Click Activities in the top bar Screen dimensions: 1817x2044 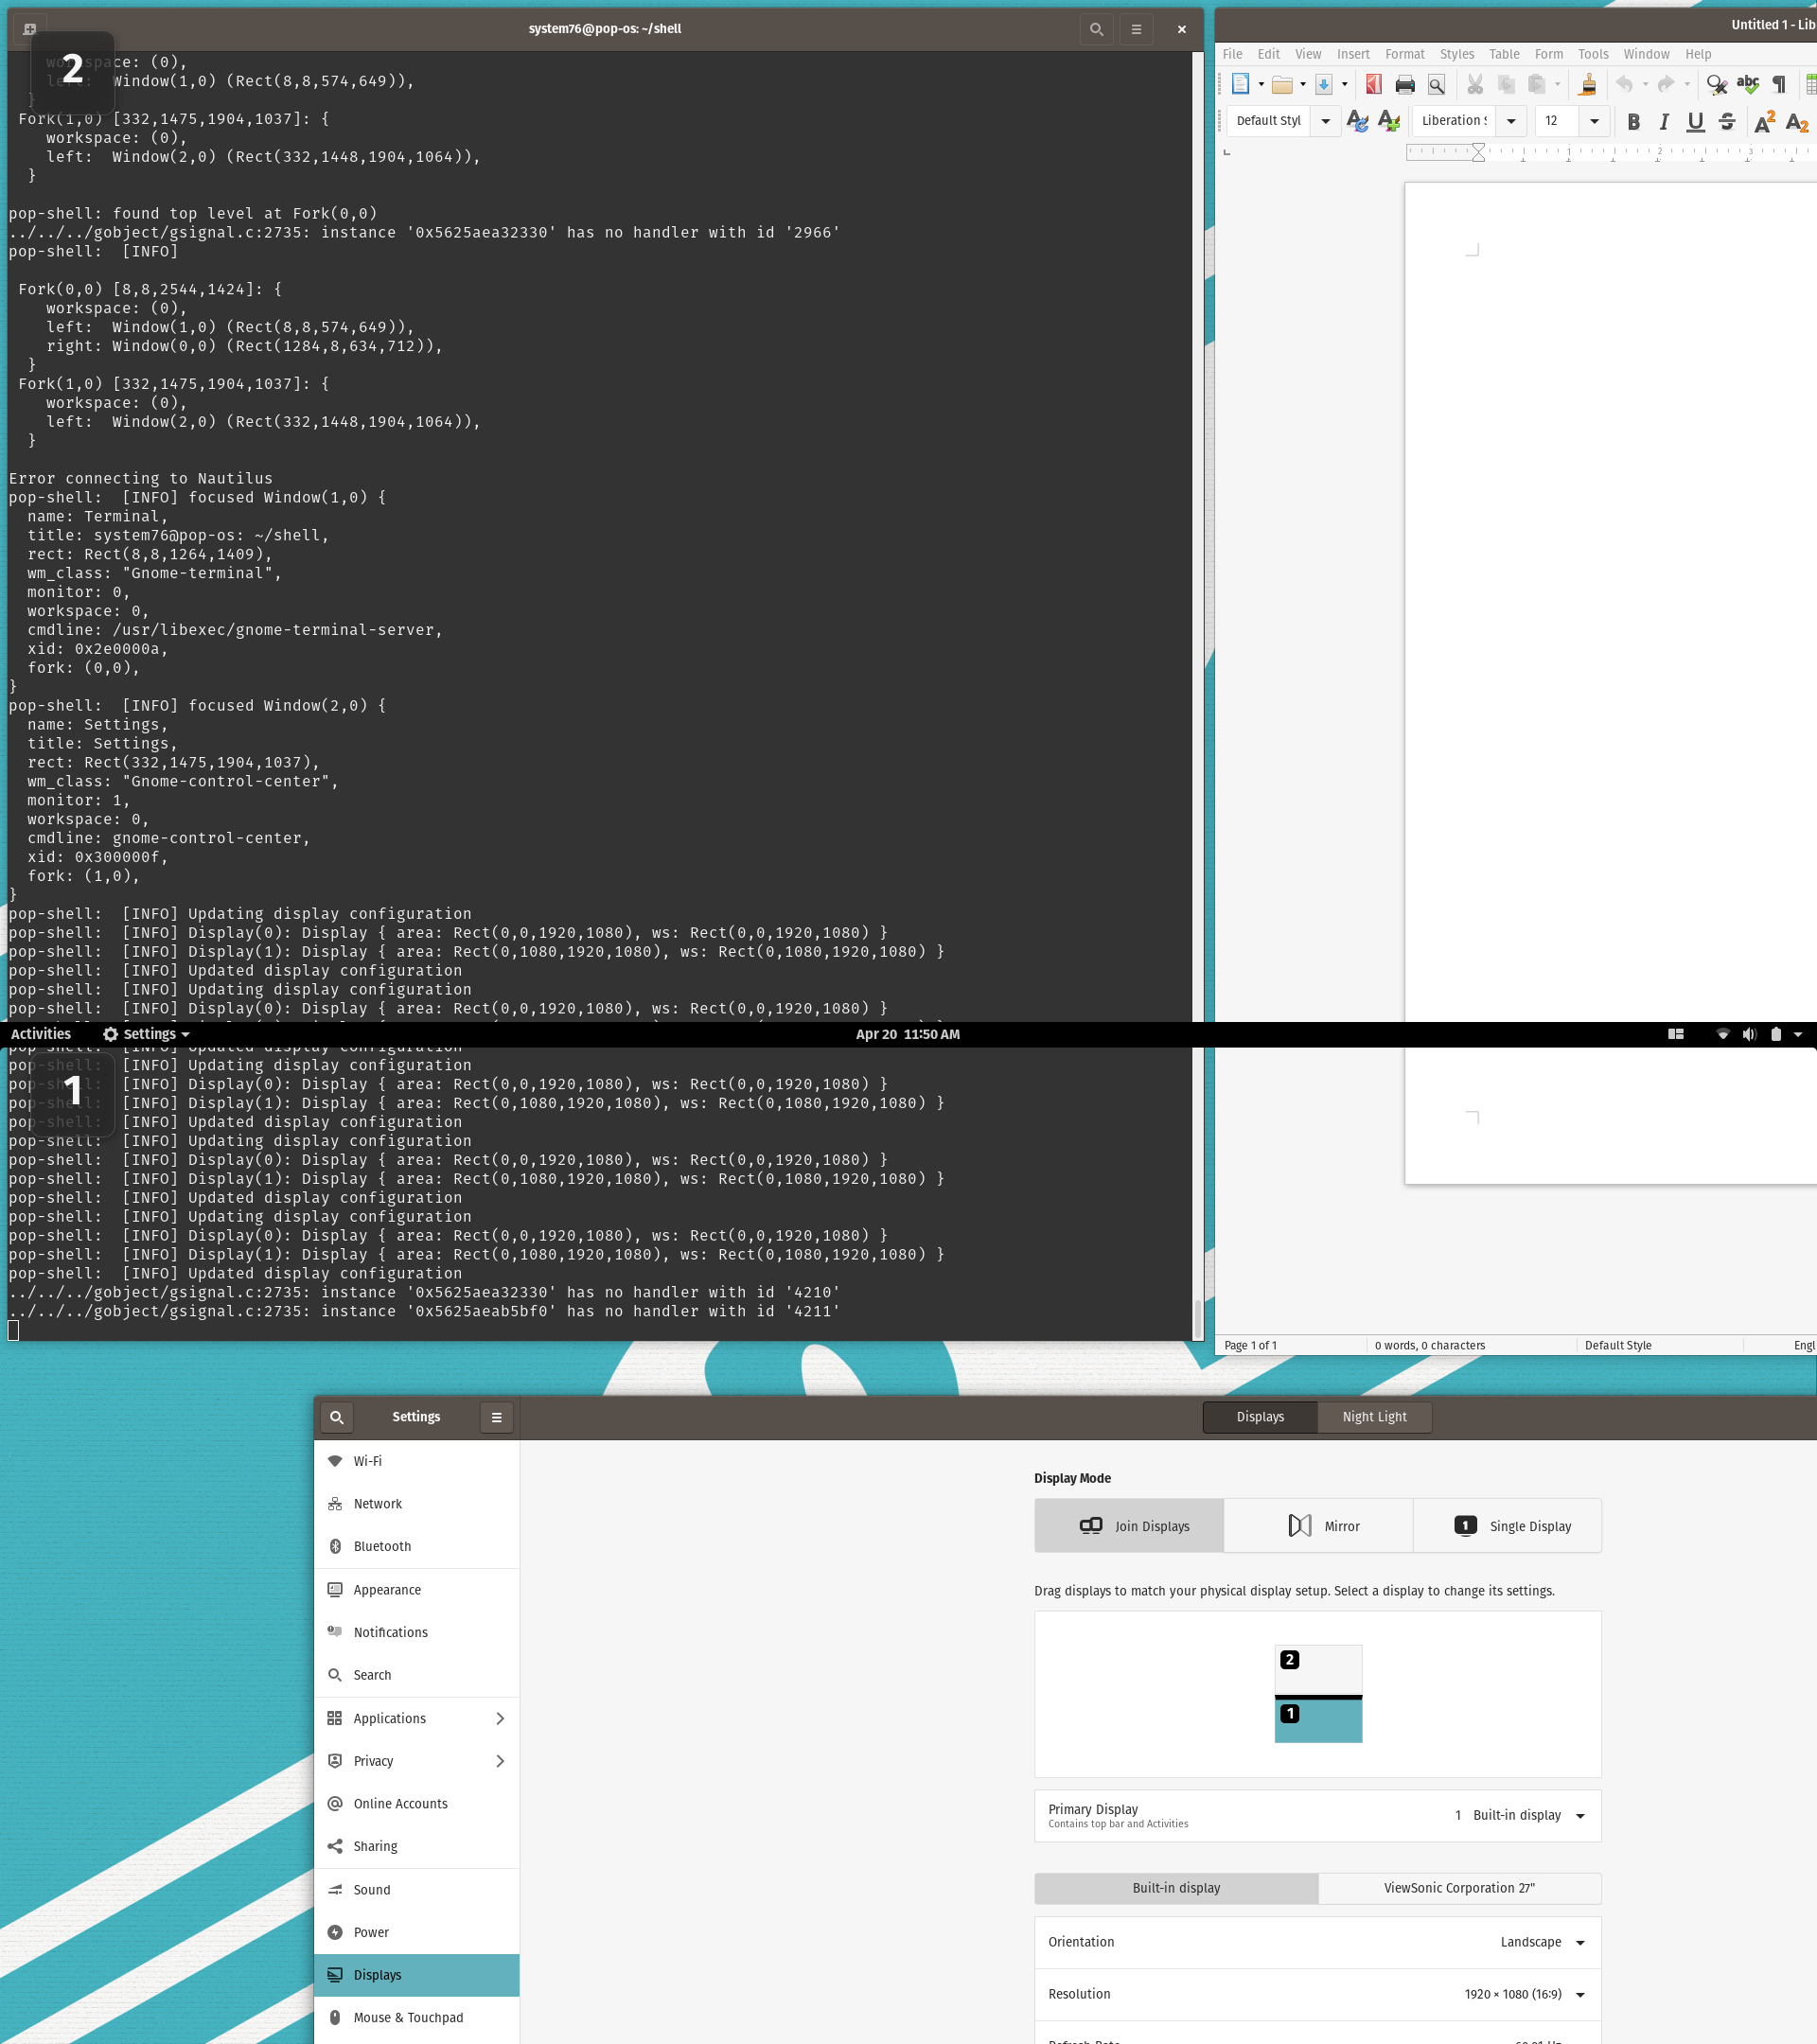(x=41, y=1034)
